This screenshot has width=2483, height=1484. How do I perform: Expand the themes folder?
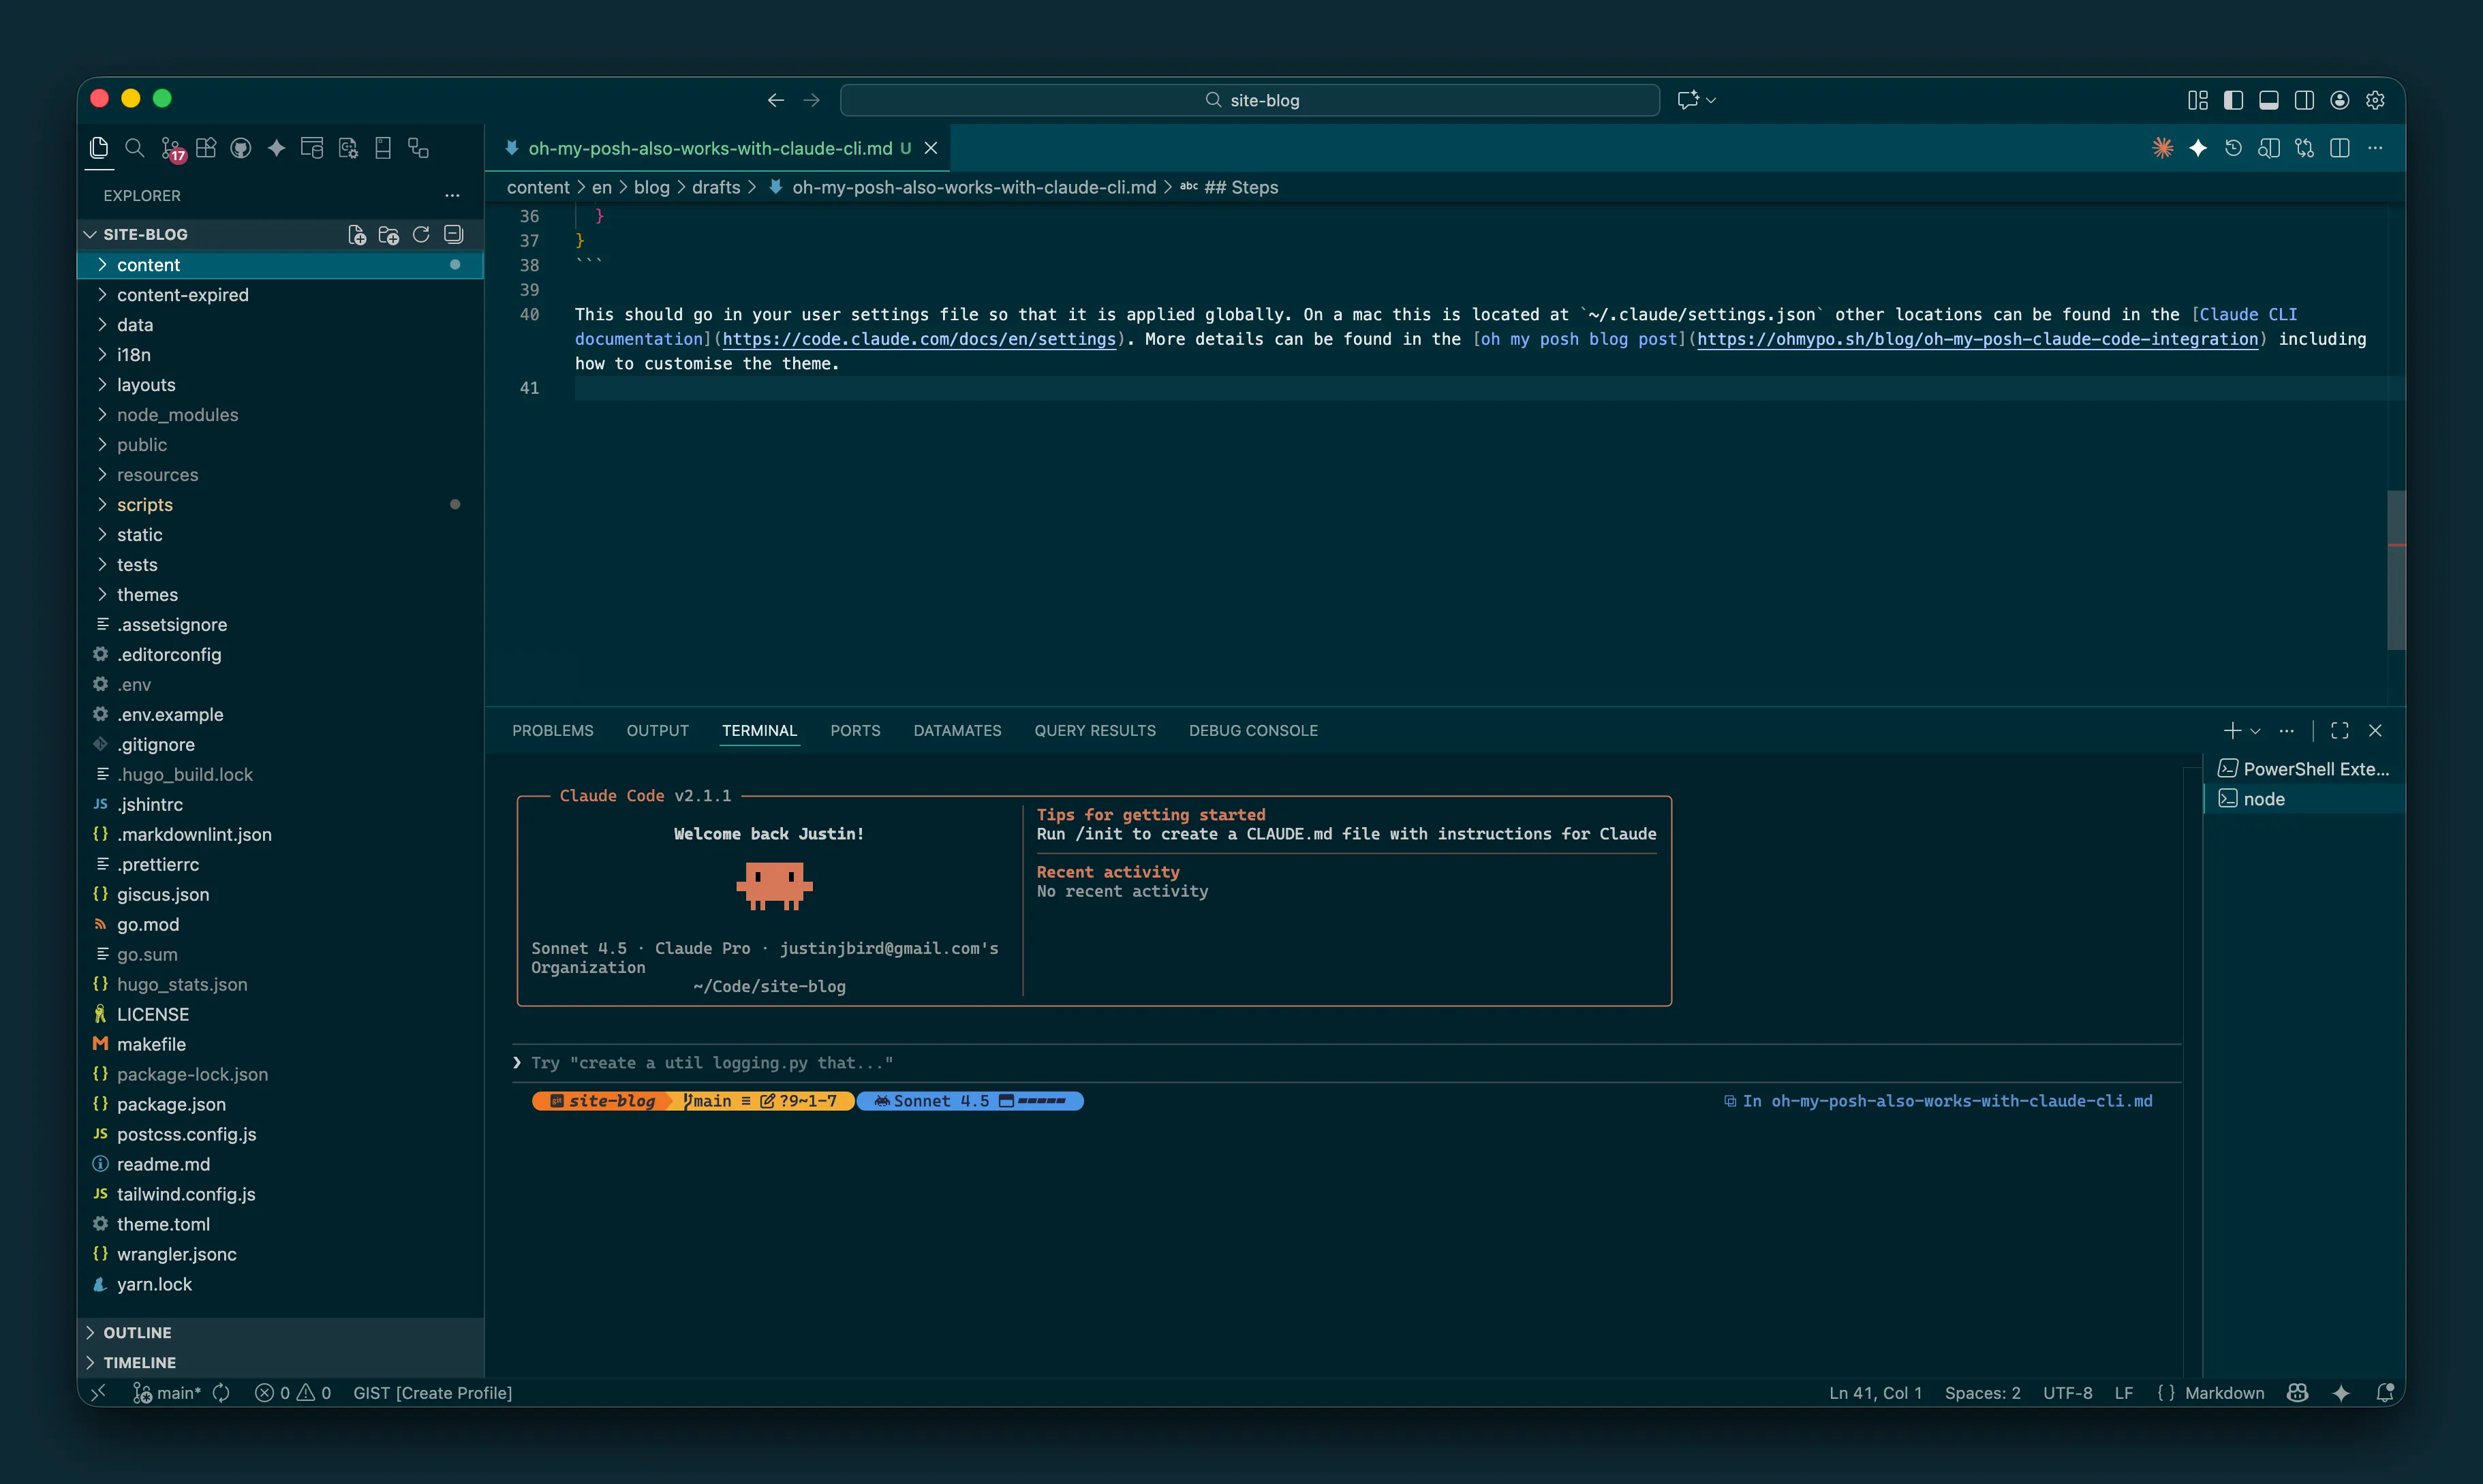pos(280,595)
